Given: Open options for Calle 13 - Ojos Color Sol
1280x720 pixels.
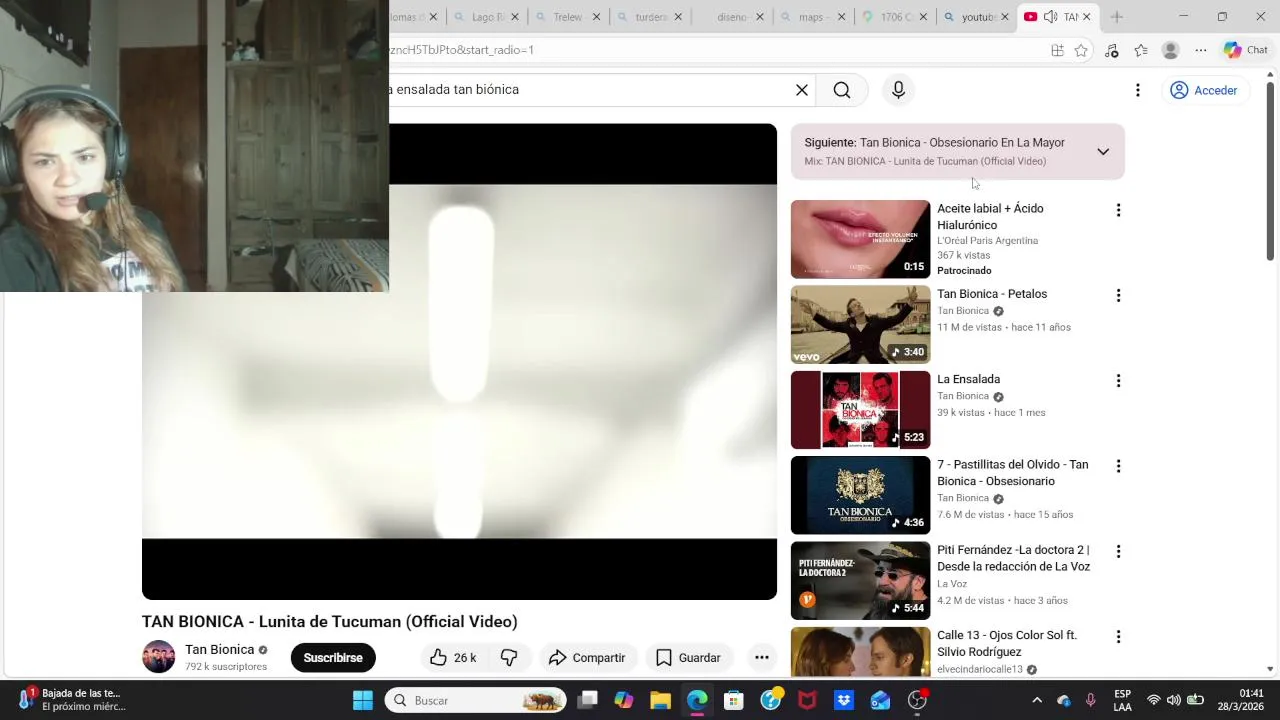Looking at the screenshot, I should pyautogui.click(x=1118, y=636).
